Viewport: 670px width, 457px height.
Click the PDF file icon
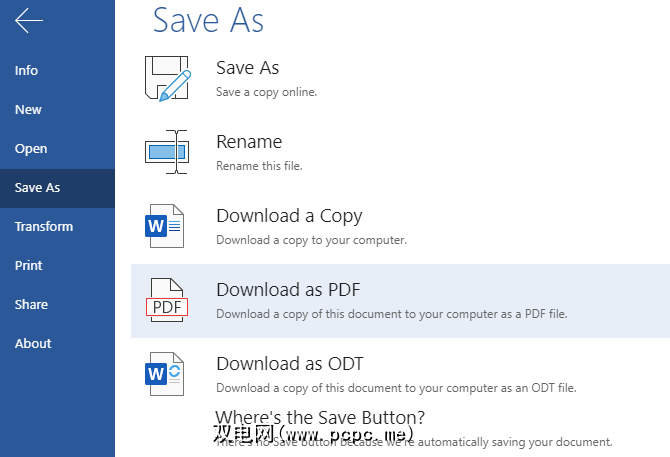(166, 301)
